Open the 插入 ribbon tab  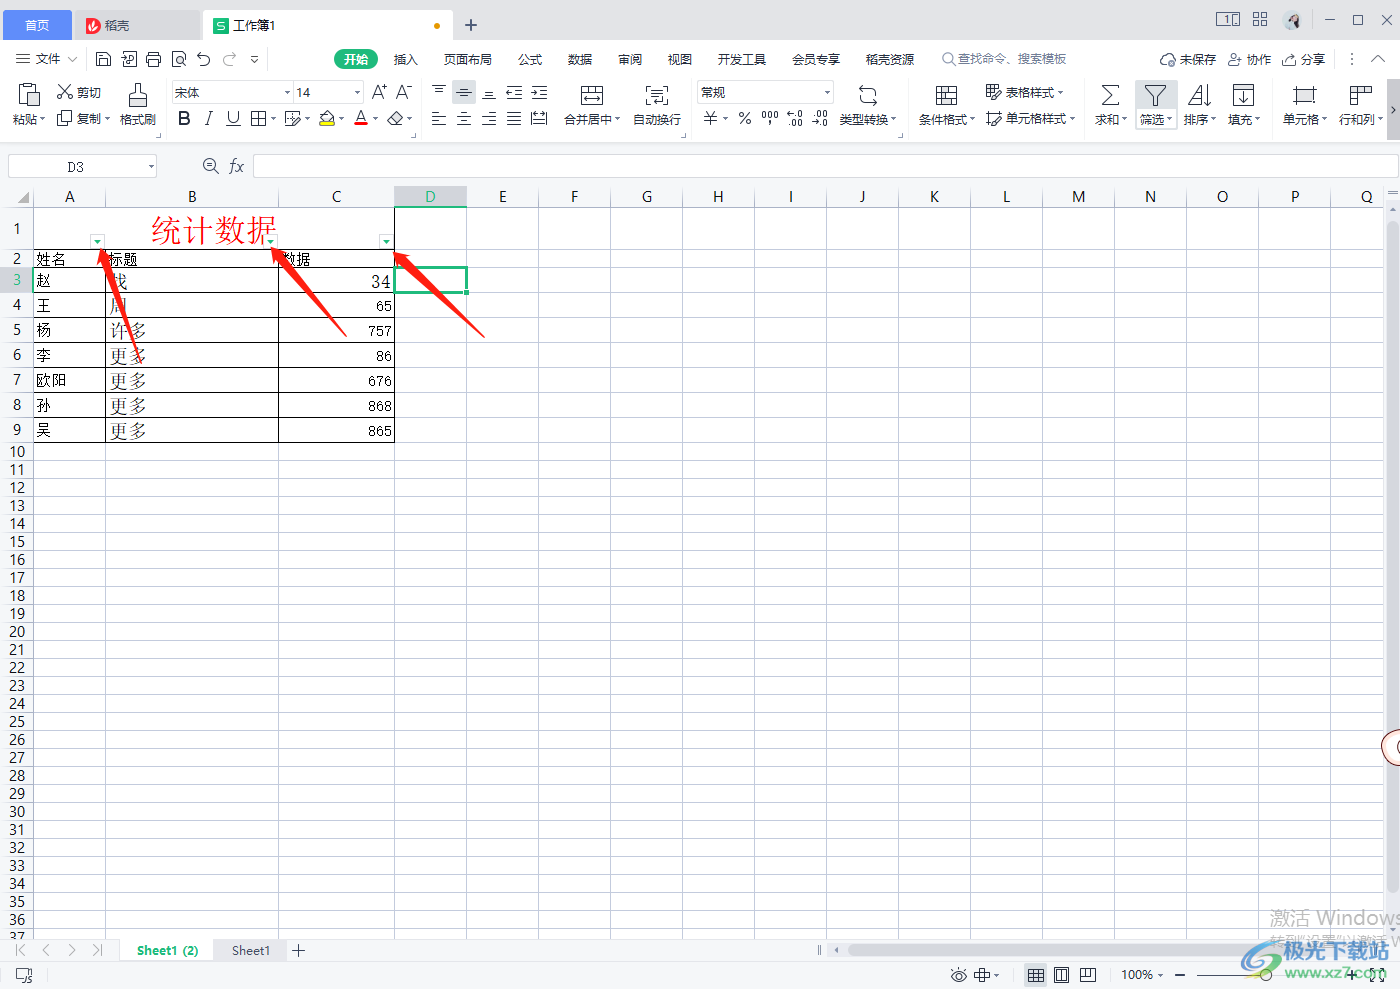(405, 60)
